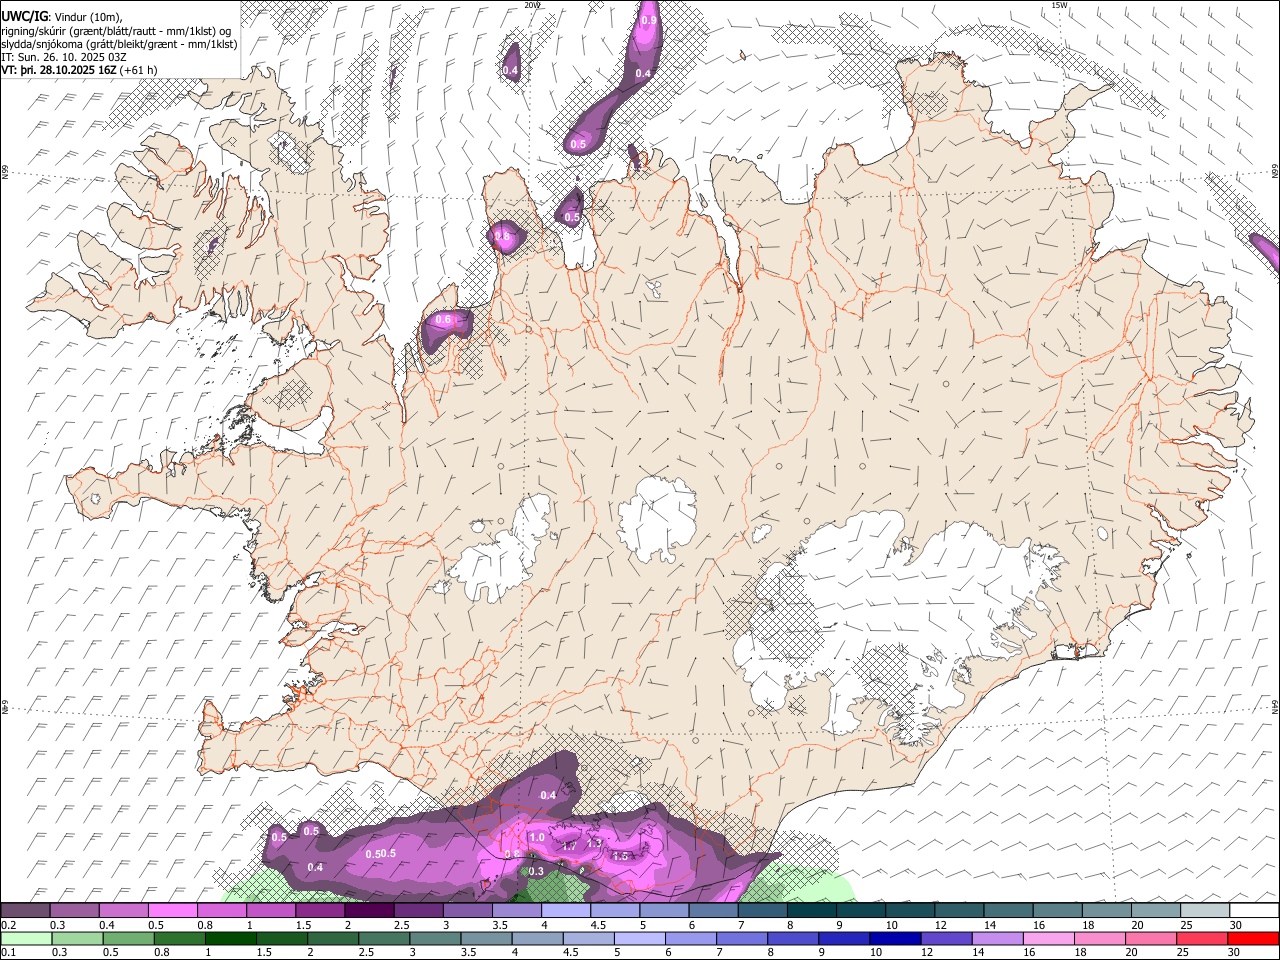This screenshot has height=960, width=1280.
Task: Click the 15W longitude label at the top edge
Action: (1060, 5)
